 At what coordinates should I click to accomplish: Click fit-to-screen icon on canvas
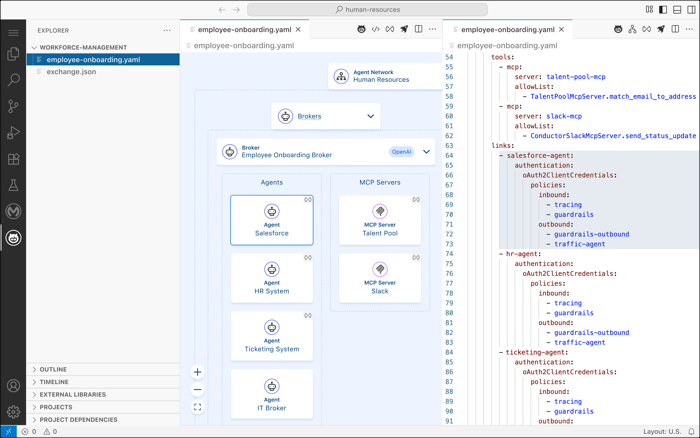(197, 407)
